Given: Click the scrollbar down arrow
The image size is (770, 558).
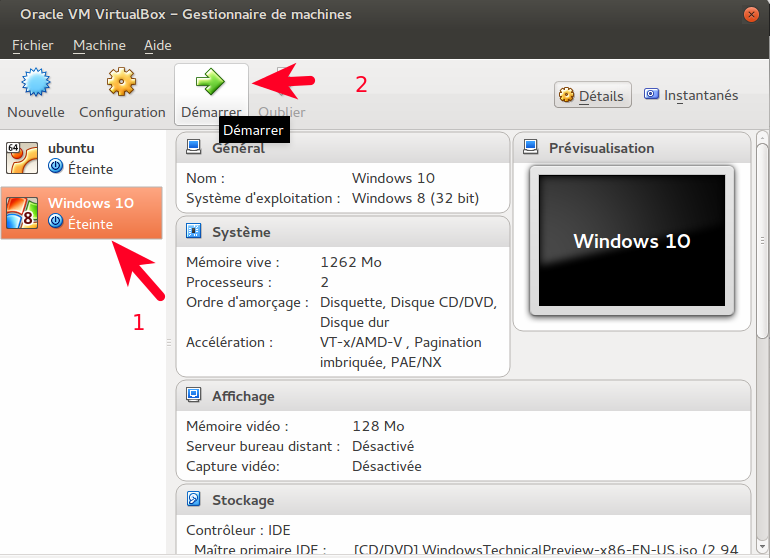Looking at the screenshot, I should (762, 546).
